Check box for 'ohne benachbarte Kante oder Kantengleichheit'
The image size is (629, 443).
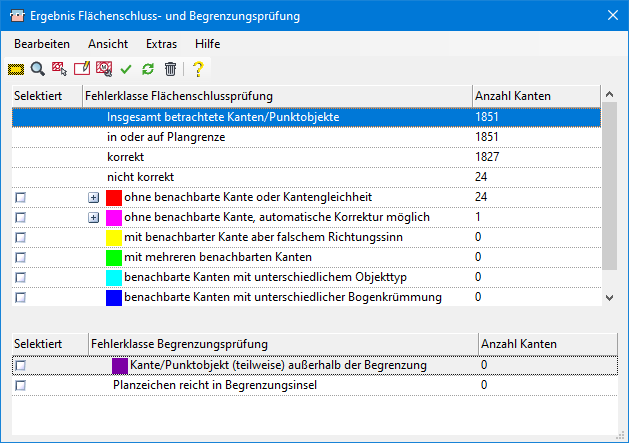pyautogui.click(x=20, y=198)
